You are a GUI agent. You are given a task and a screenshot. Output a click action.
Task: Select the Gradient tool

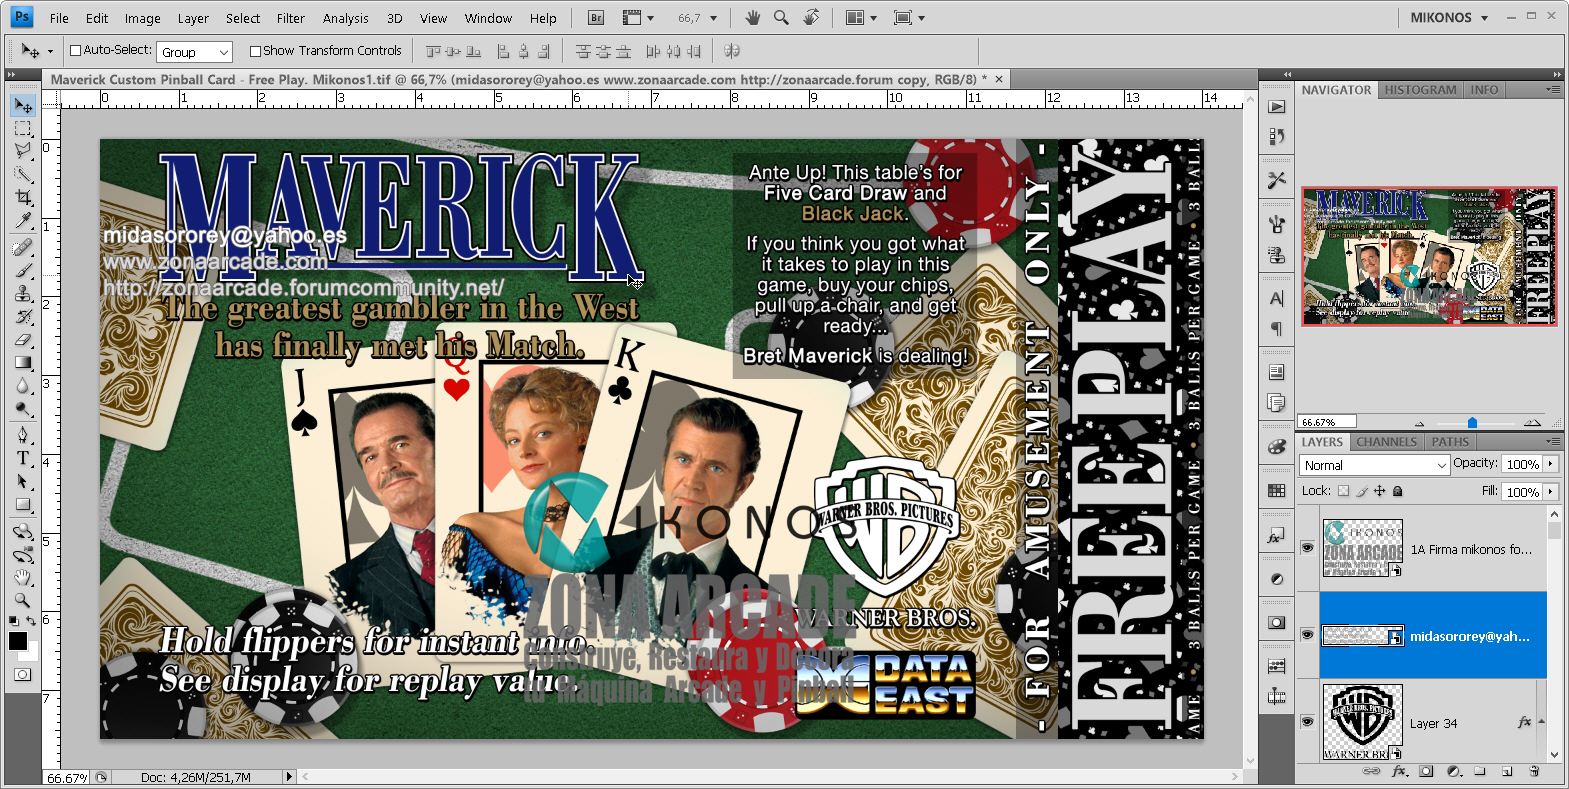[22, 362]
